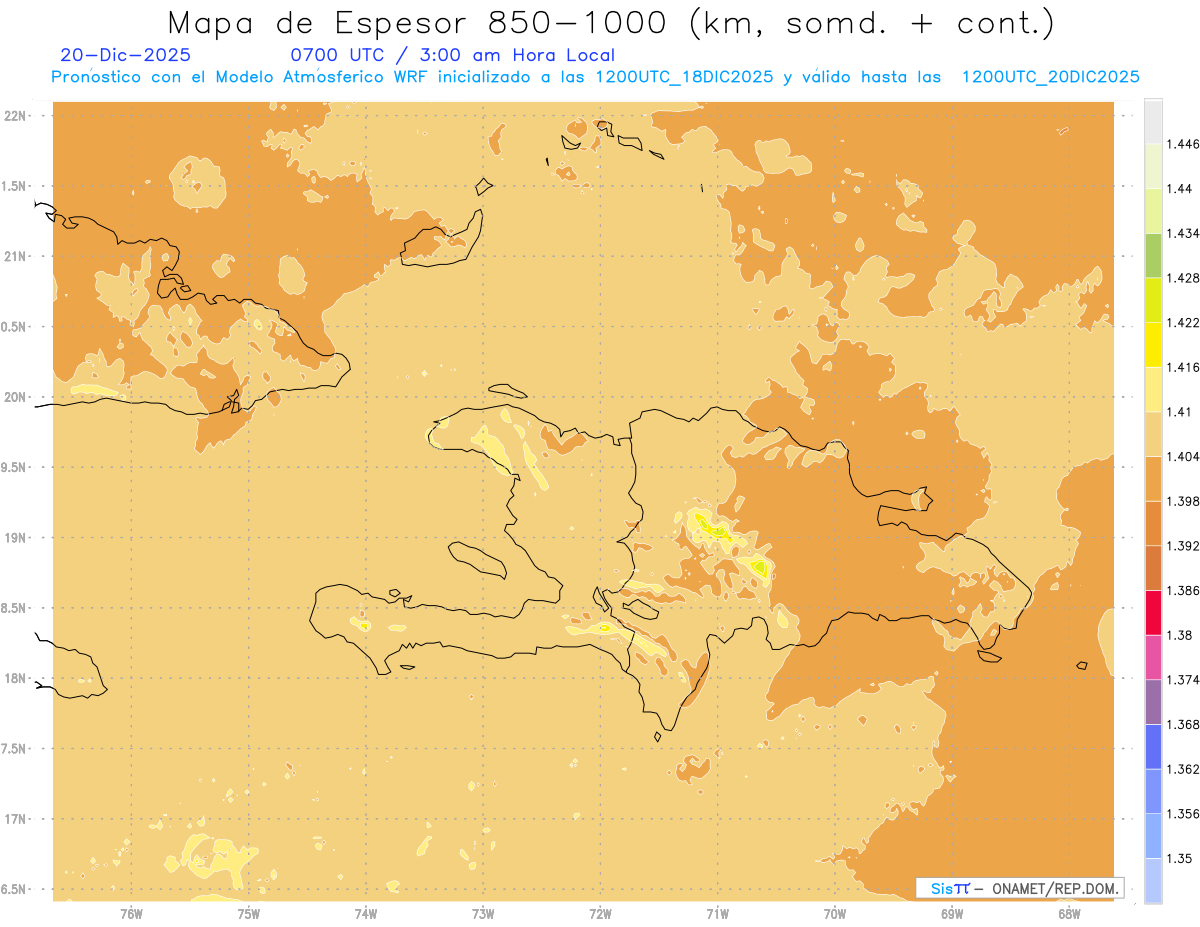Click the colorbar value 1.362

coord(1184,769)
